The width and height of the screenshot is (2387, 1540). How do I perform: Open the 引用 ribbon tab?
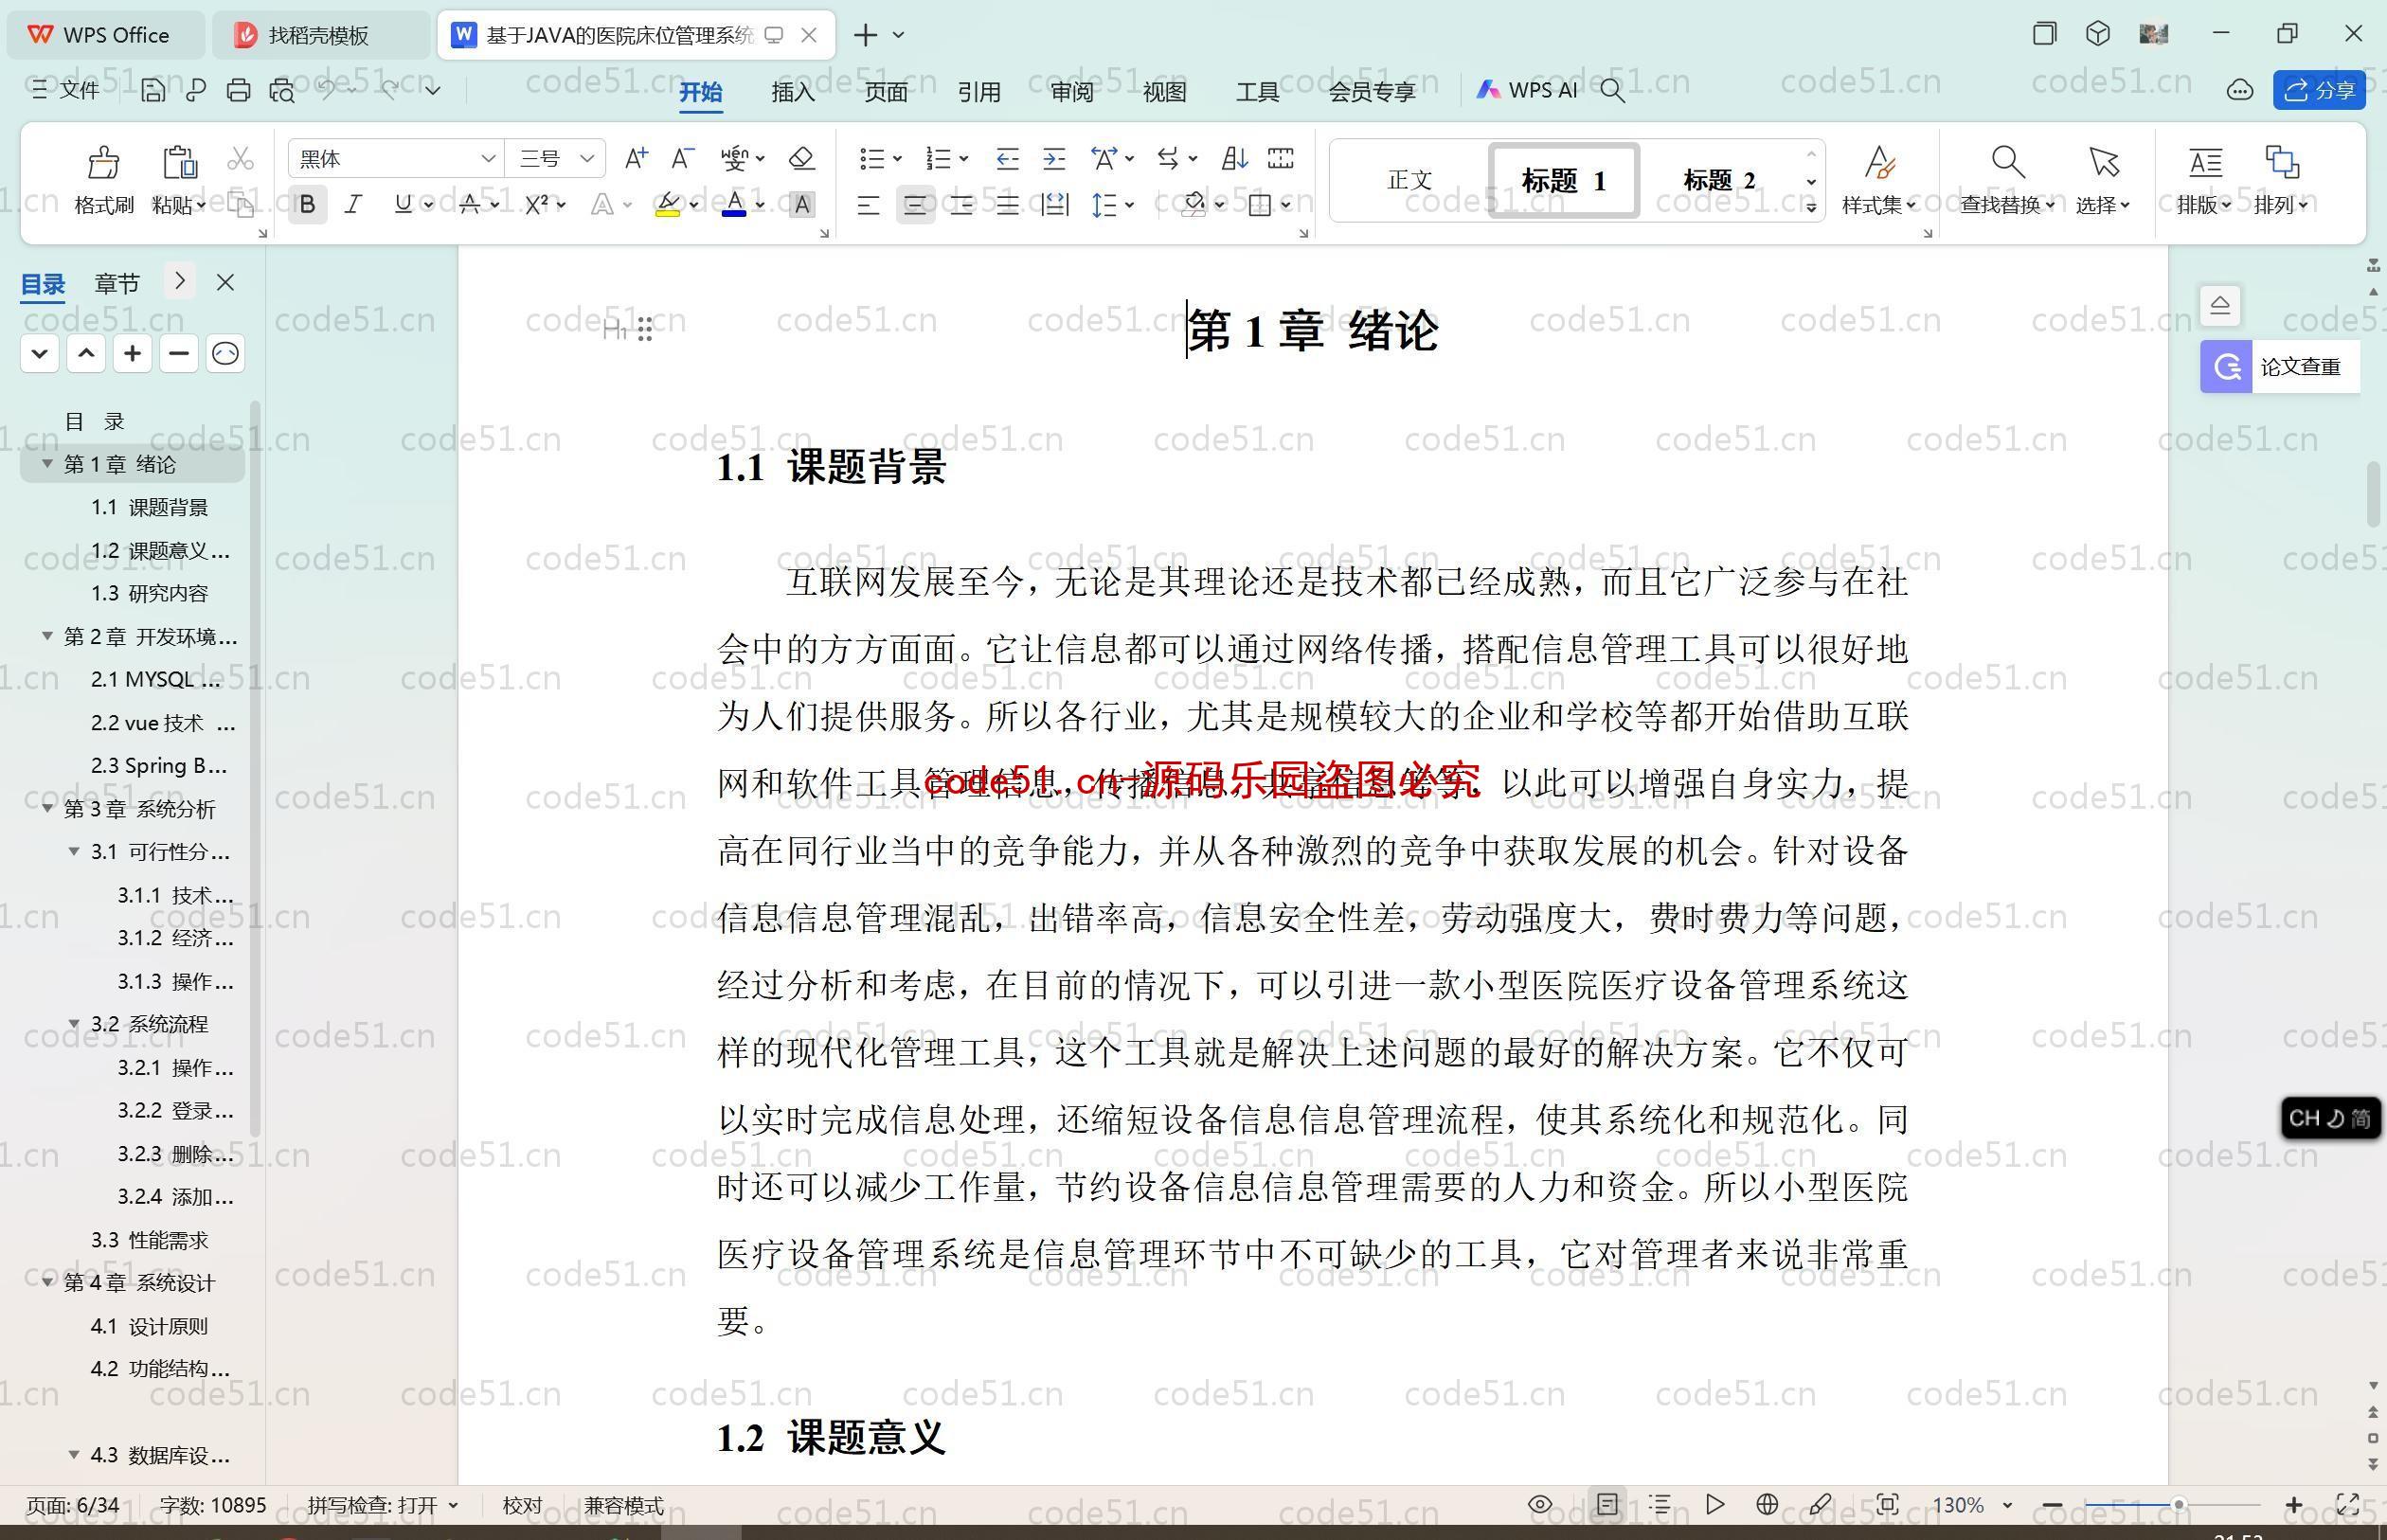979,91
